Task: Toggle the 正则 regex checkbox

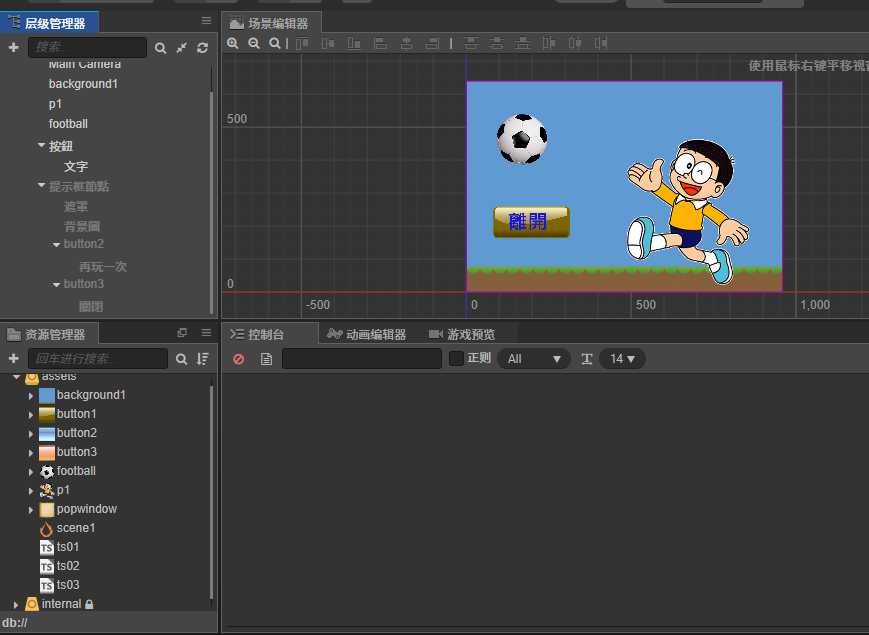Action: (456, 359)
